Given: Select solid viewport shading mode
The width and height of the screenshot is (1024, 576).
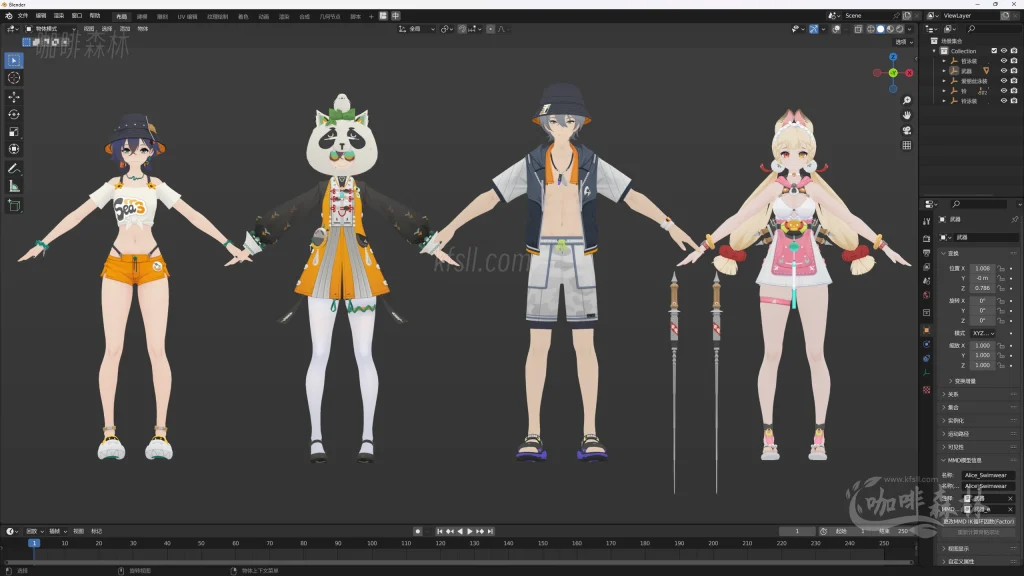Looking at the screenshot, I should tap(880, 29).
